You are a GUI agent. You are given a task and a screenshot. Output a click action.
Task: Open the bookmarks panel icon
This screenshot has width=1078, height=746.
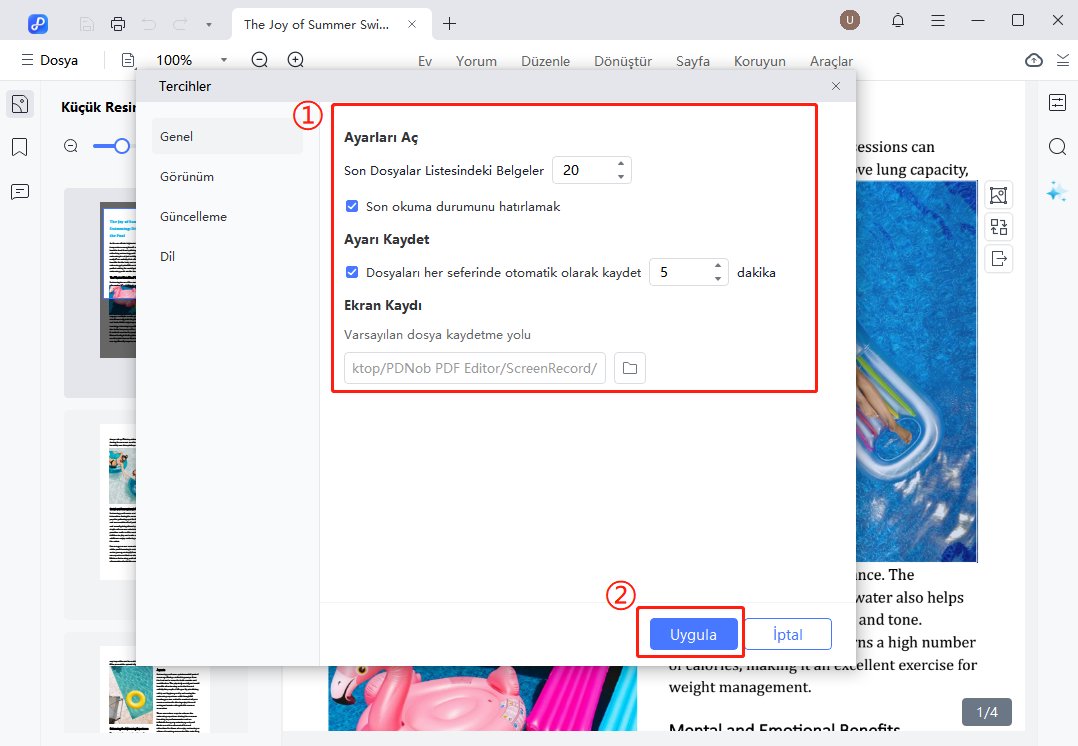19,147
